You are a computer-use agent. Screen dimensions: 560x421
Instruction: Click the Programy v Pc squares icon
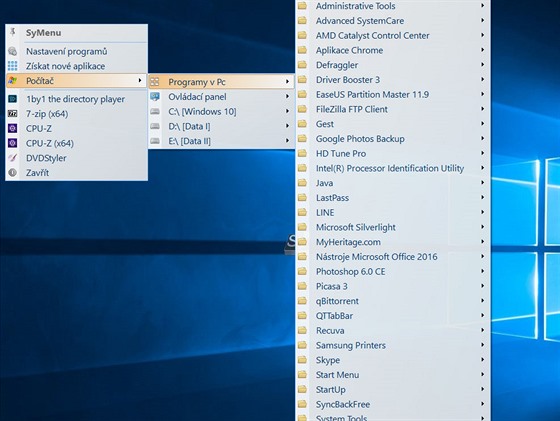coord(155,82)
